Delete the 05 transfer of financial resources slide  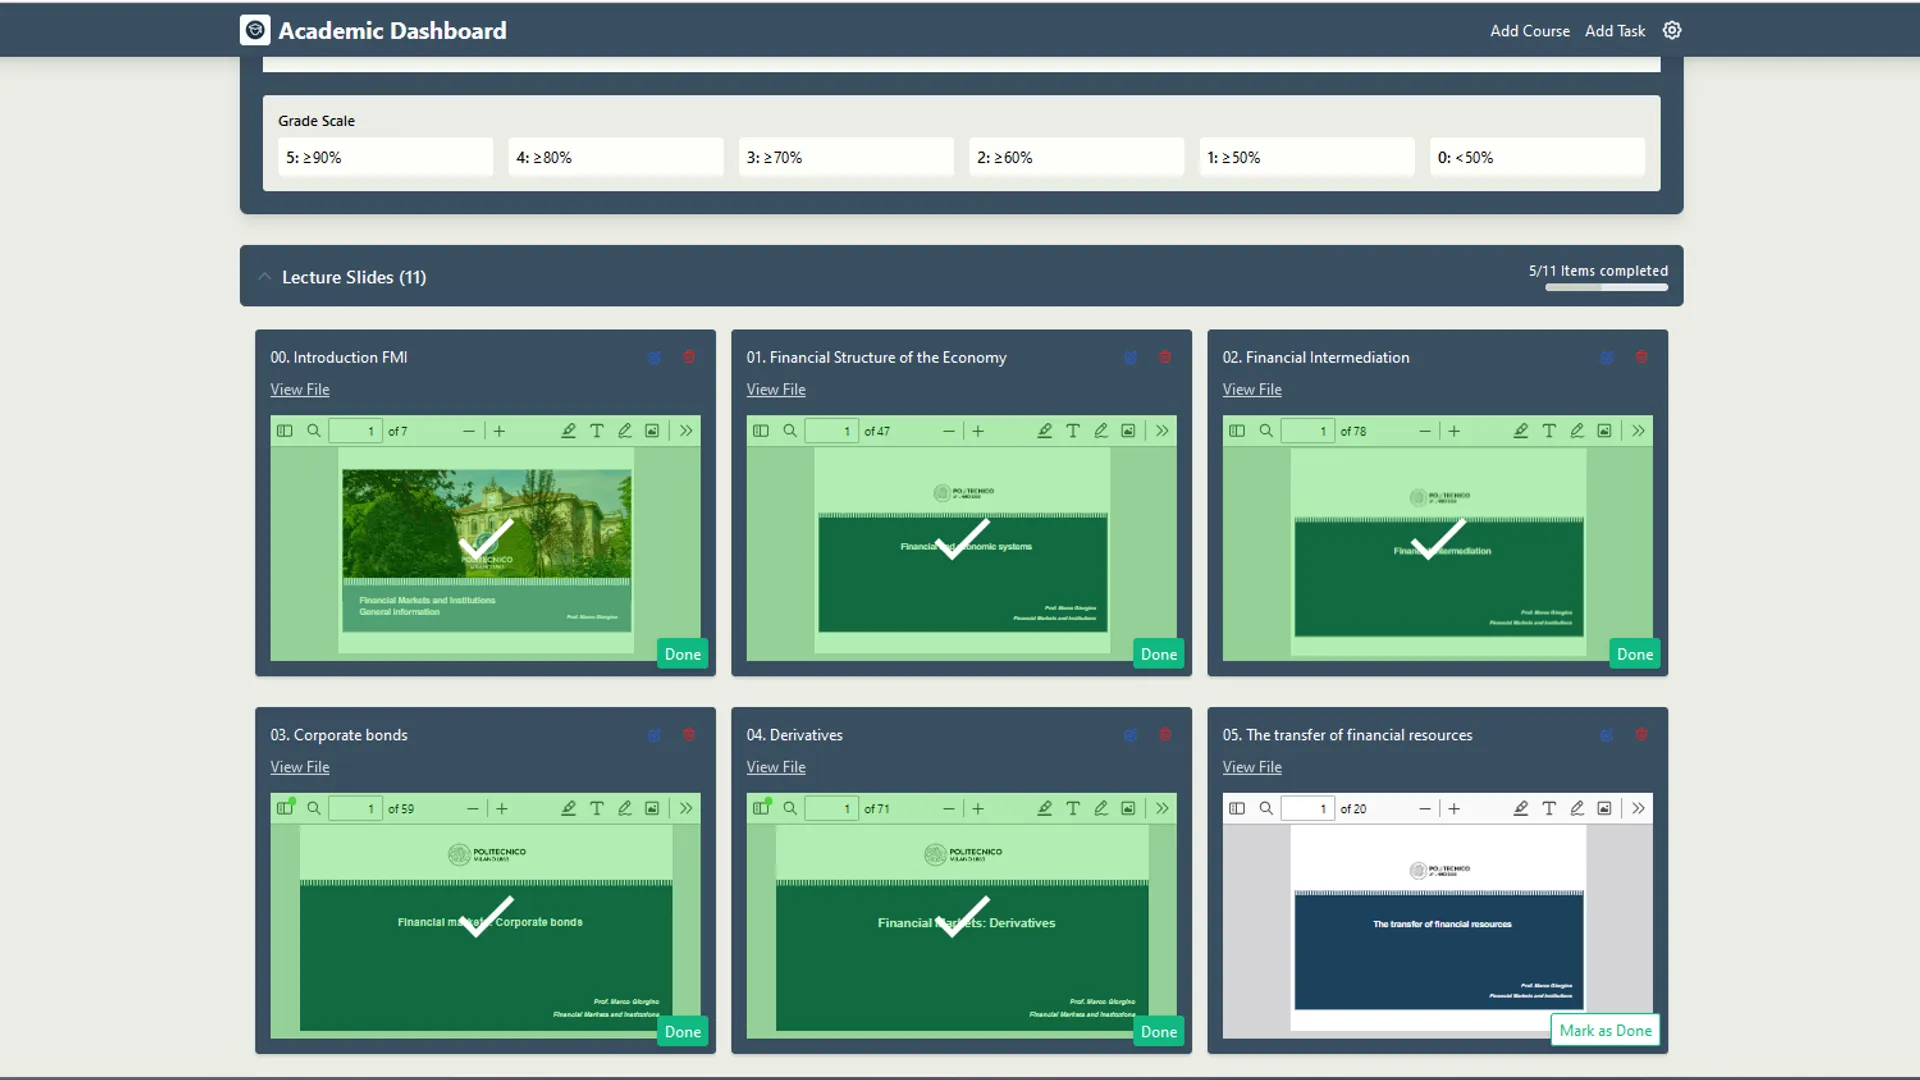tap(1642, 734)
